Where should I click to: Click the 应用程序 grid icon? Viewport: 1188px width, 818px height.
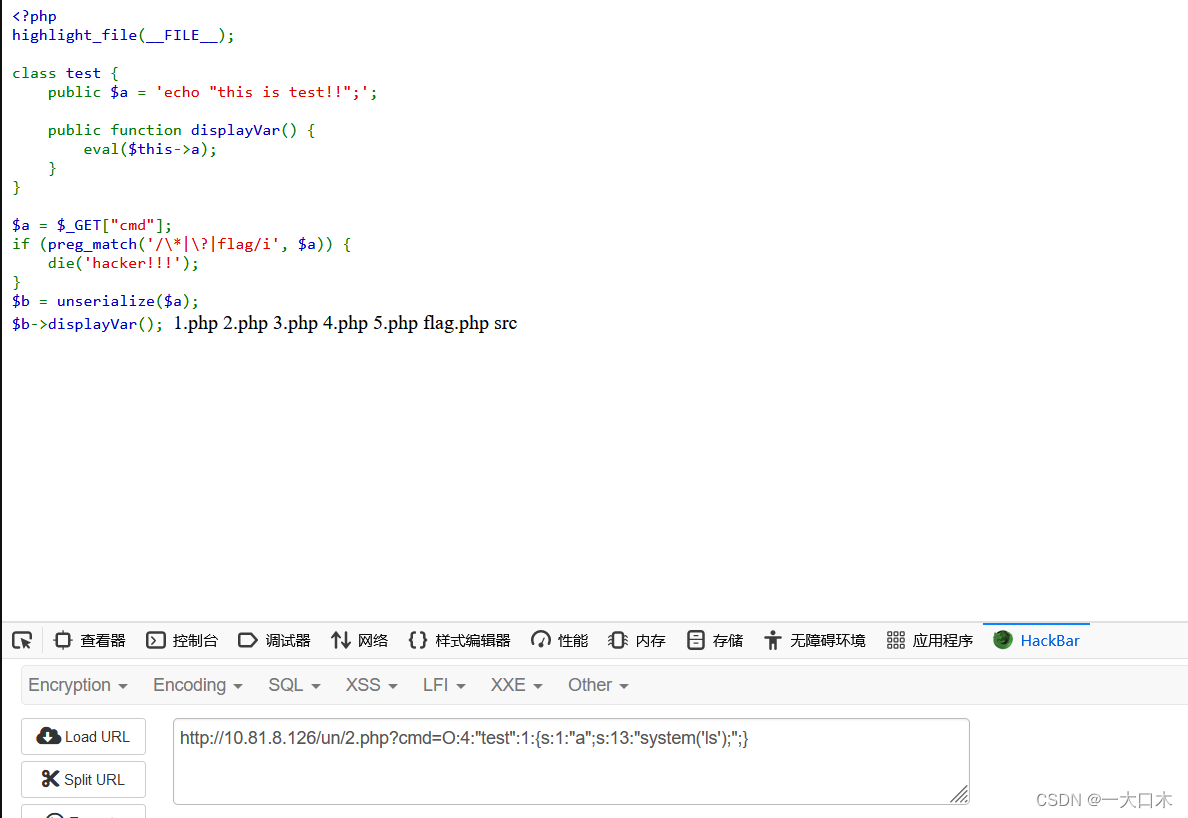pyautogui.click(x=896, y=641)
